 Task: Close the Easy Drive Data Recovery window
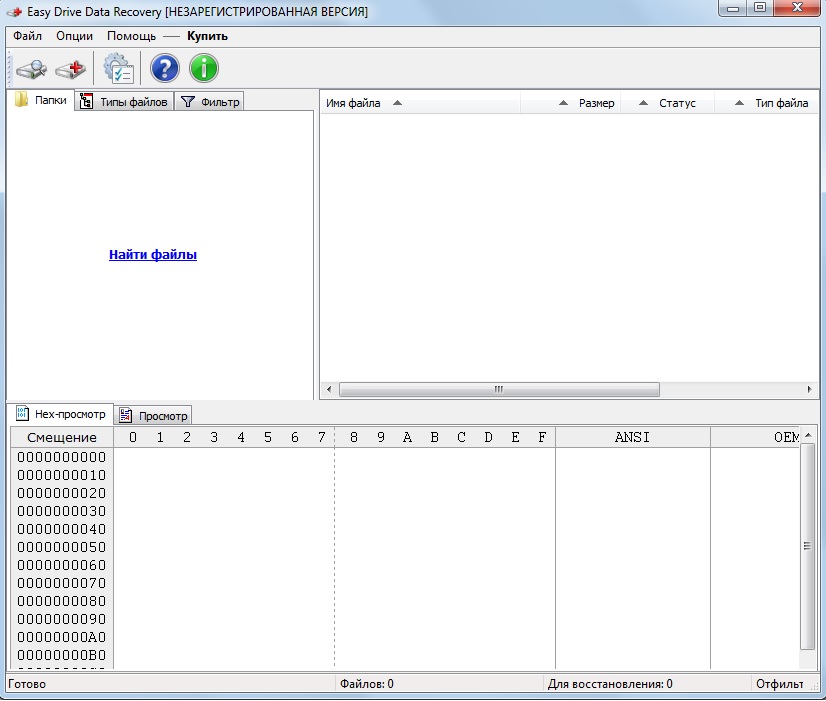coord(797,8)
